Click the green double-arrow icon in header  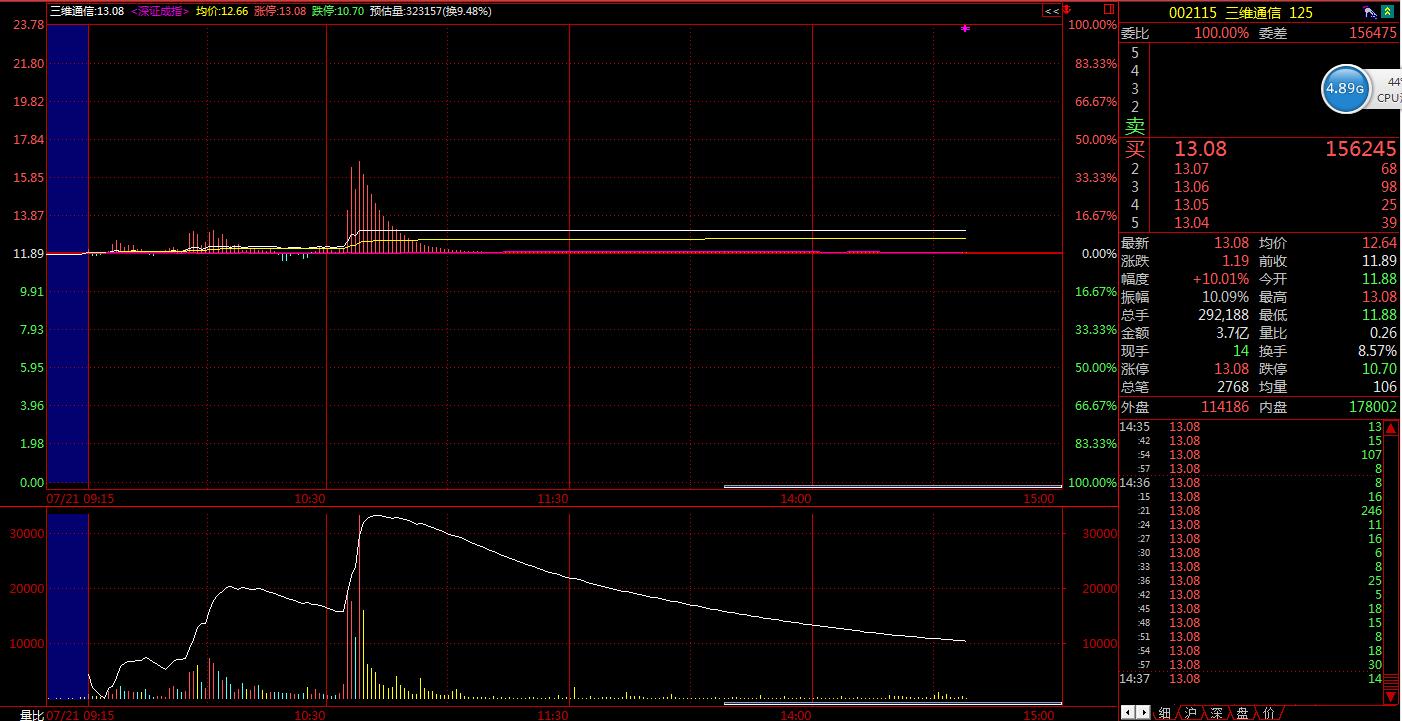(x=1389, y=12)
